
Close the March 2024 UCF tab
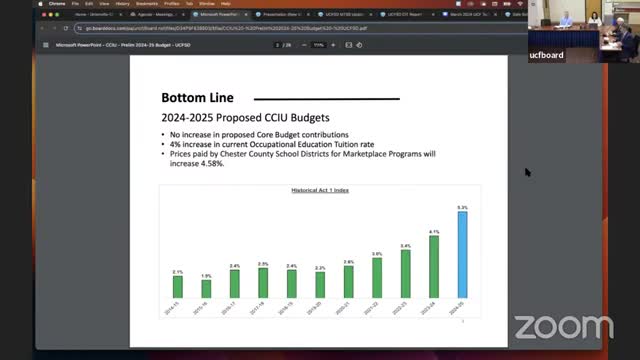[495, 14]
